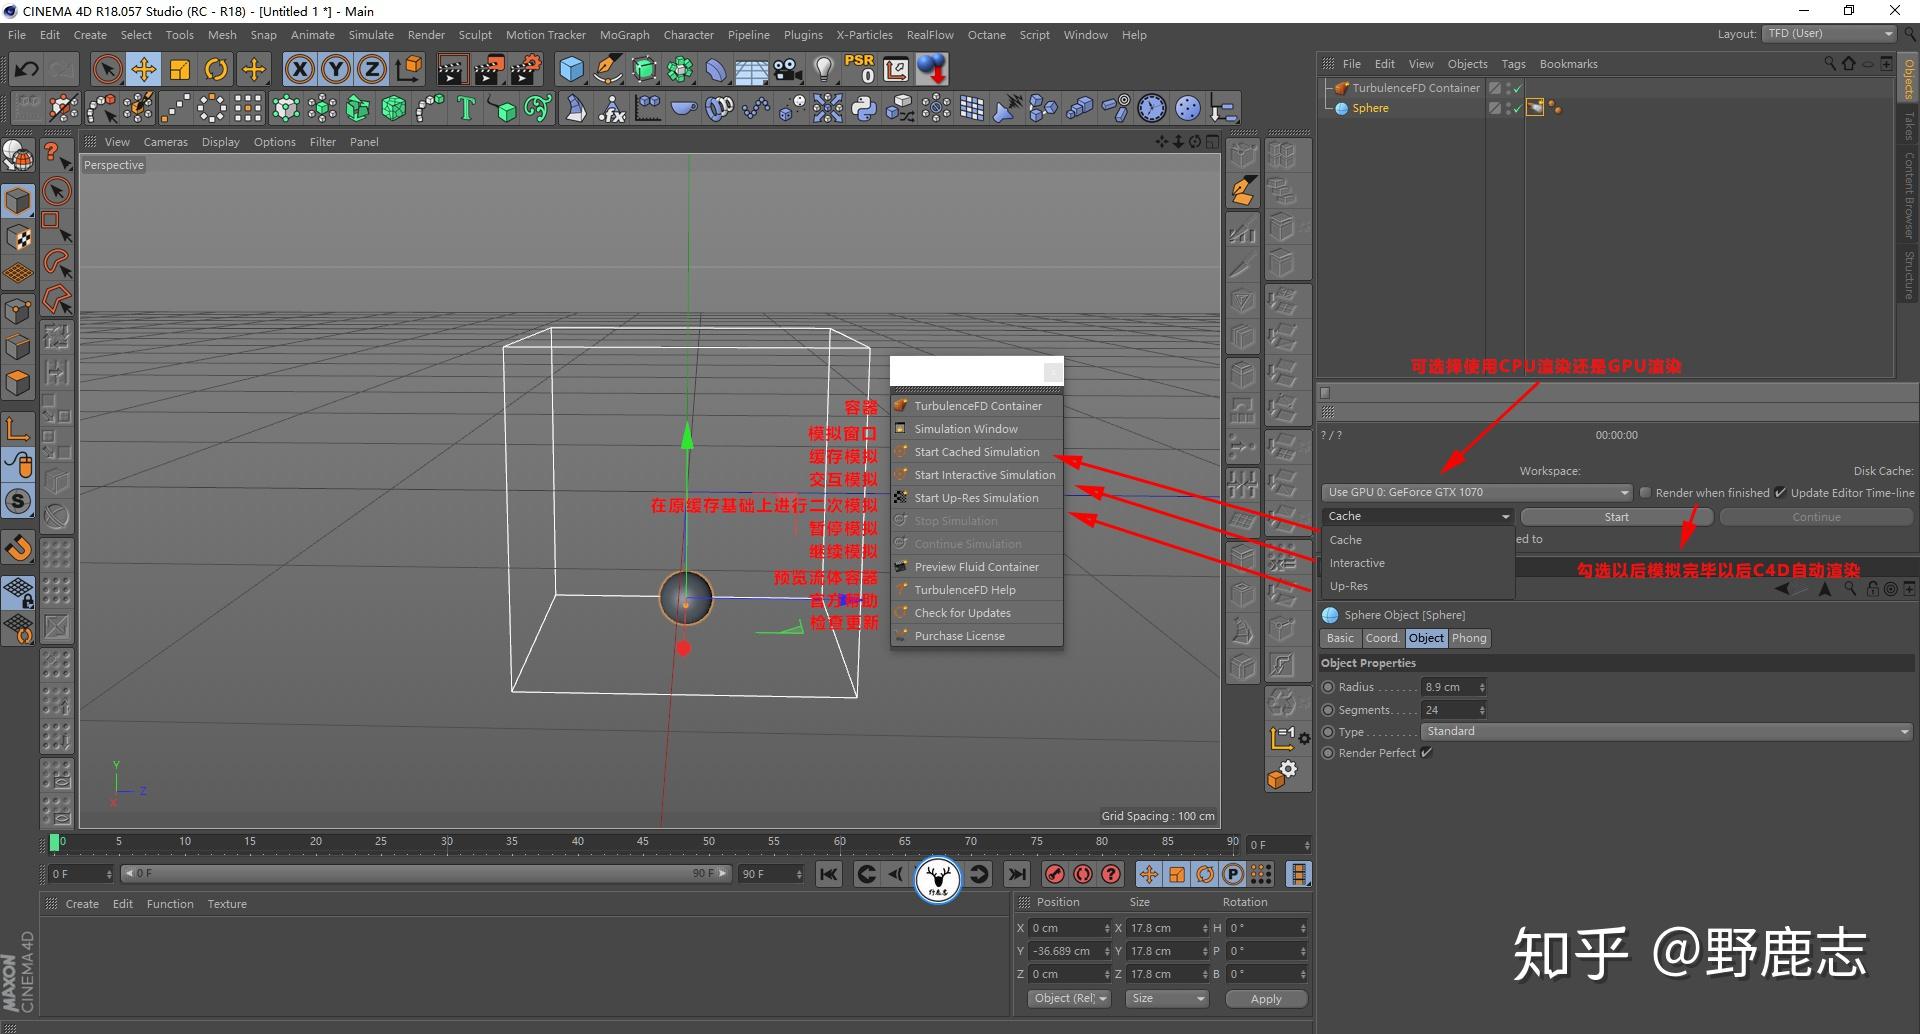Open the sphere Type Standard dropdown
This screenshot has width=1920, height=1034.
(1667, 732)
